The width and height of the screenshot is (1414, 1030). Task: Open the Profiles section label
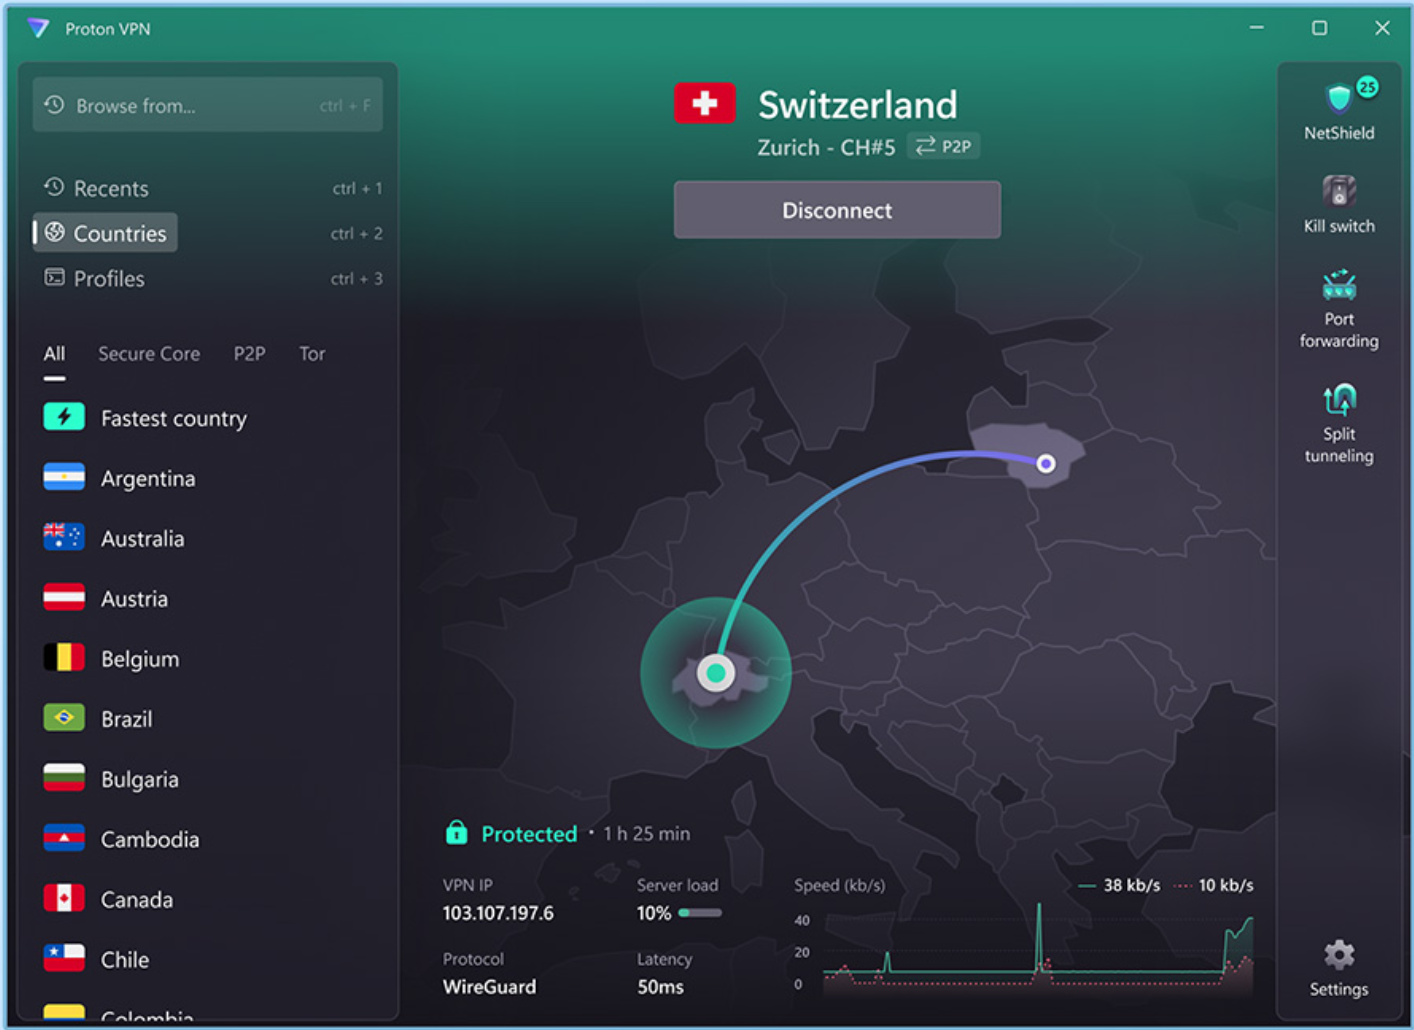pos(109,278)
